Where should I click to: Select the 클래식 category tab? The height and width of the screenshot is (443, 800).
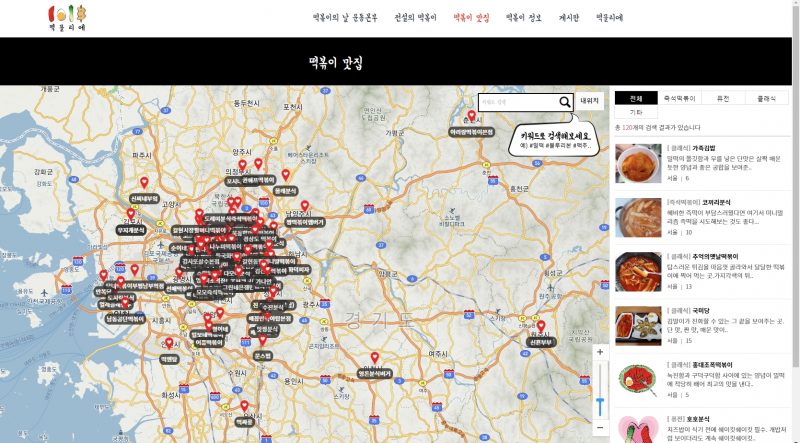[x=766, y=99]
